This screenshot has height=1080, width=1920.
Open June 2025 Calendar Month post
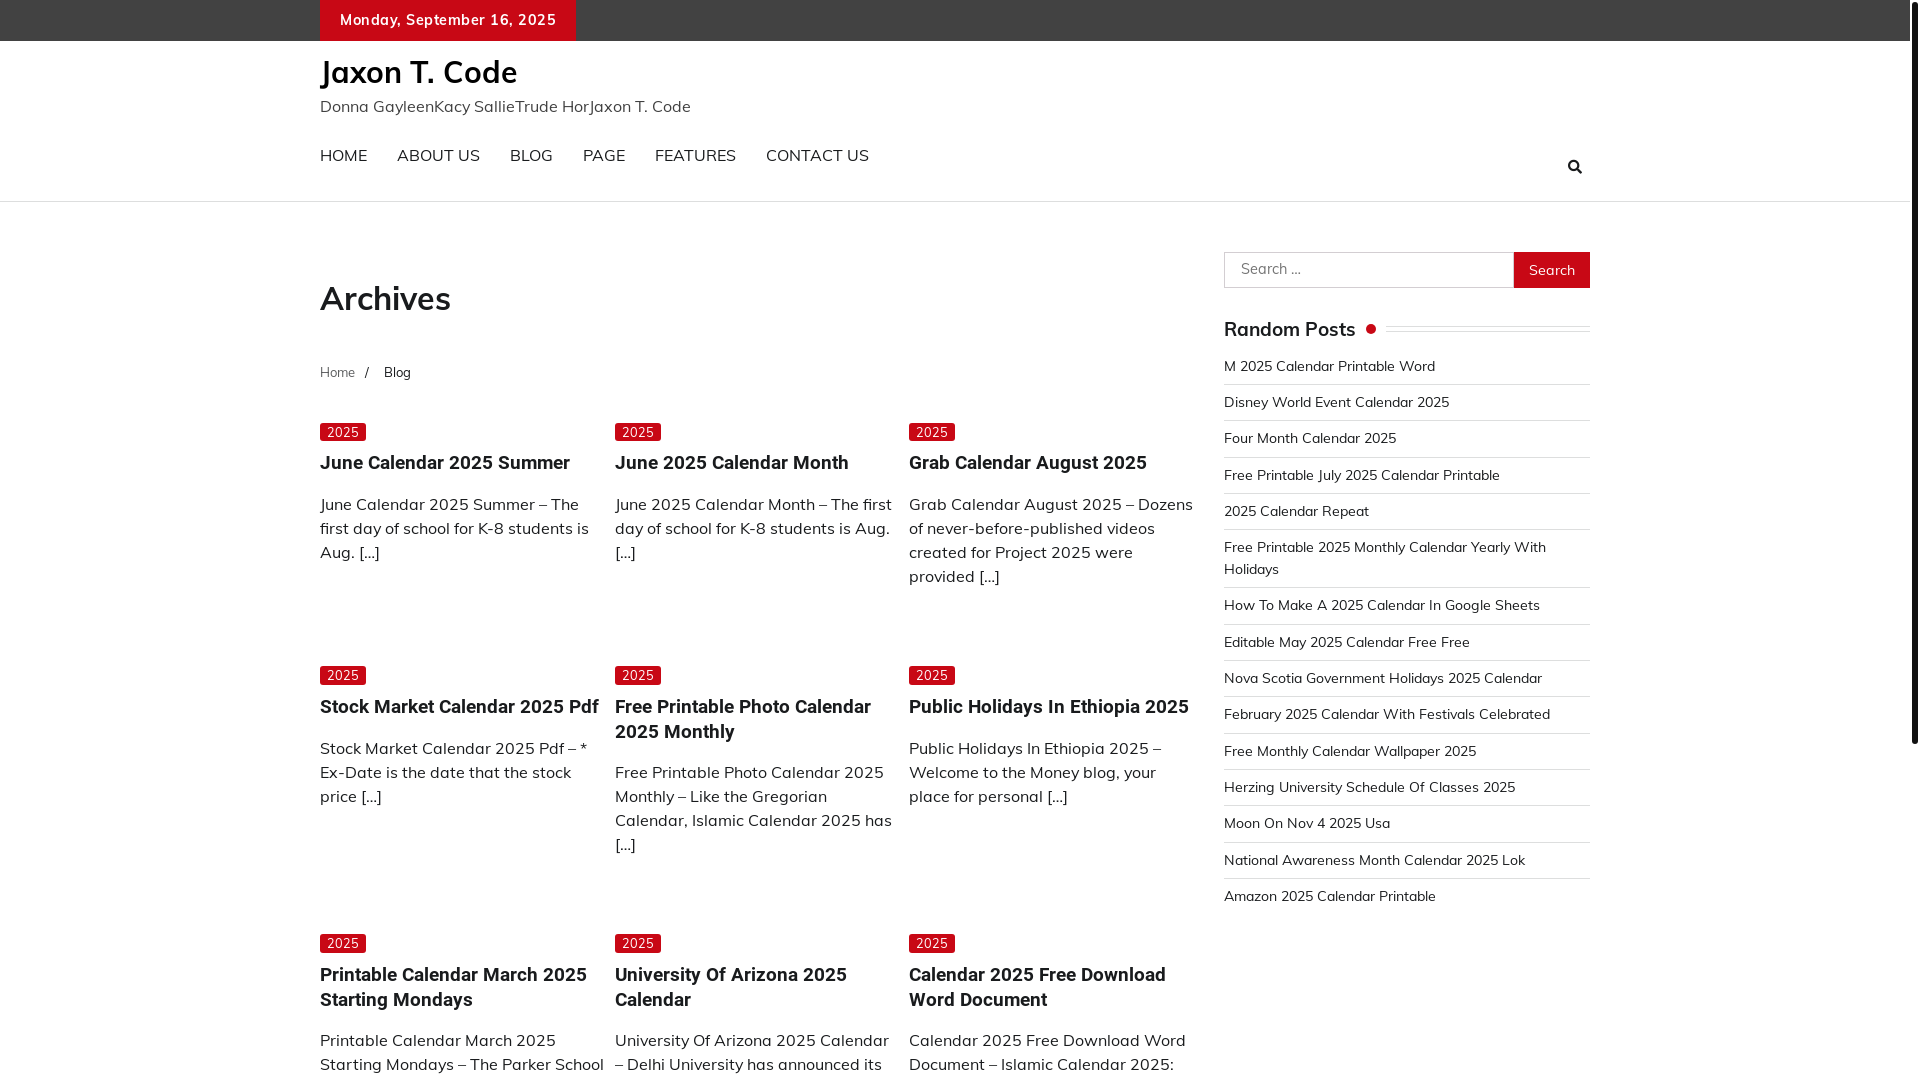(x=731, y=463)
